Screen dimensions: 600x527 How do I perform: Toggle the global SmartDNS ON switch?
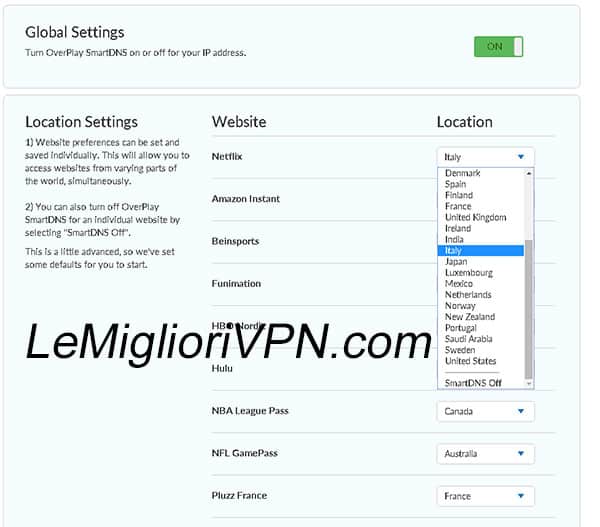498,47
